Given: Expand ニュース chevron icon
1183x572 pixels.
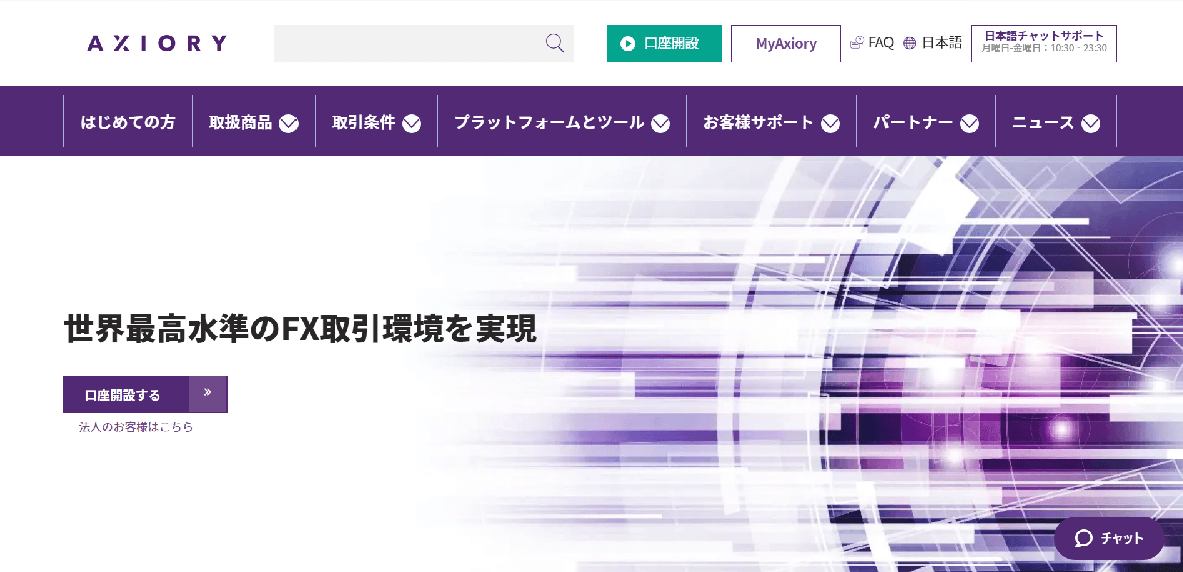Looking at the screenshot, I should [1090, 123].
